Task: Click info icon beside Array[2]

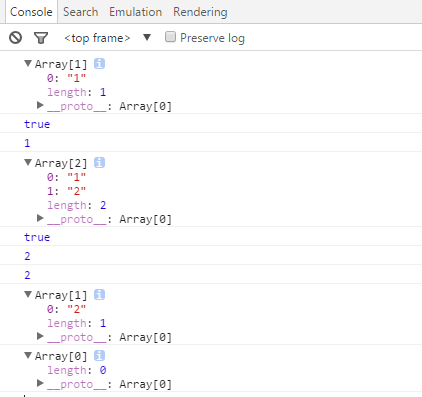Action: pos(99,162)
